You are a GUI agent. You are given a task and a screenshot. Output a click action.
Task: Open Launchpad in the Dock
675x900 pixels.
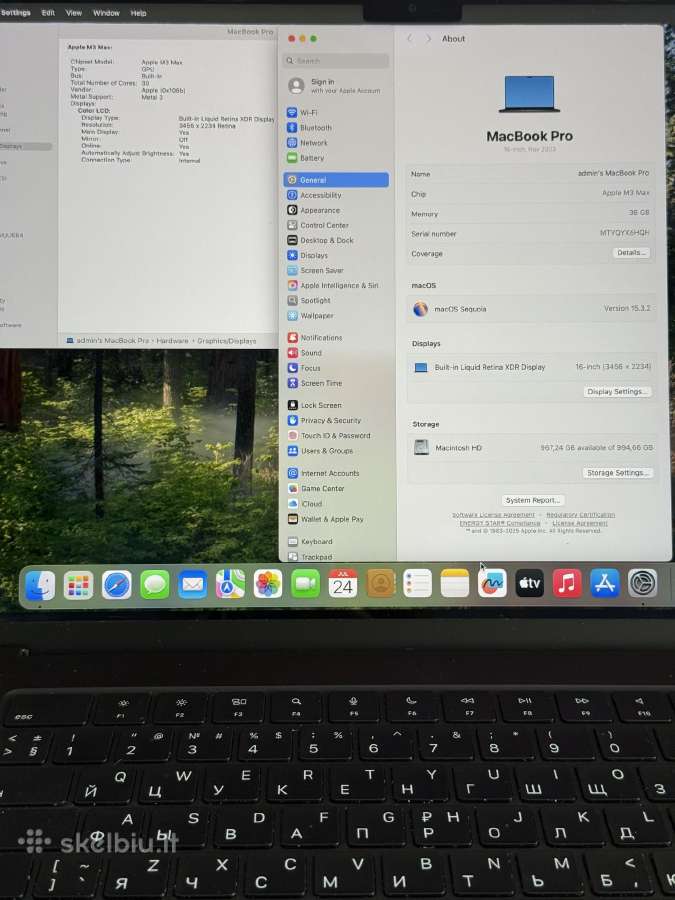pyautogui.click(x=78, y=585)
